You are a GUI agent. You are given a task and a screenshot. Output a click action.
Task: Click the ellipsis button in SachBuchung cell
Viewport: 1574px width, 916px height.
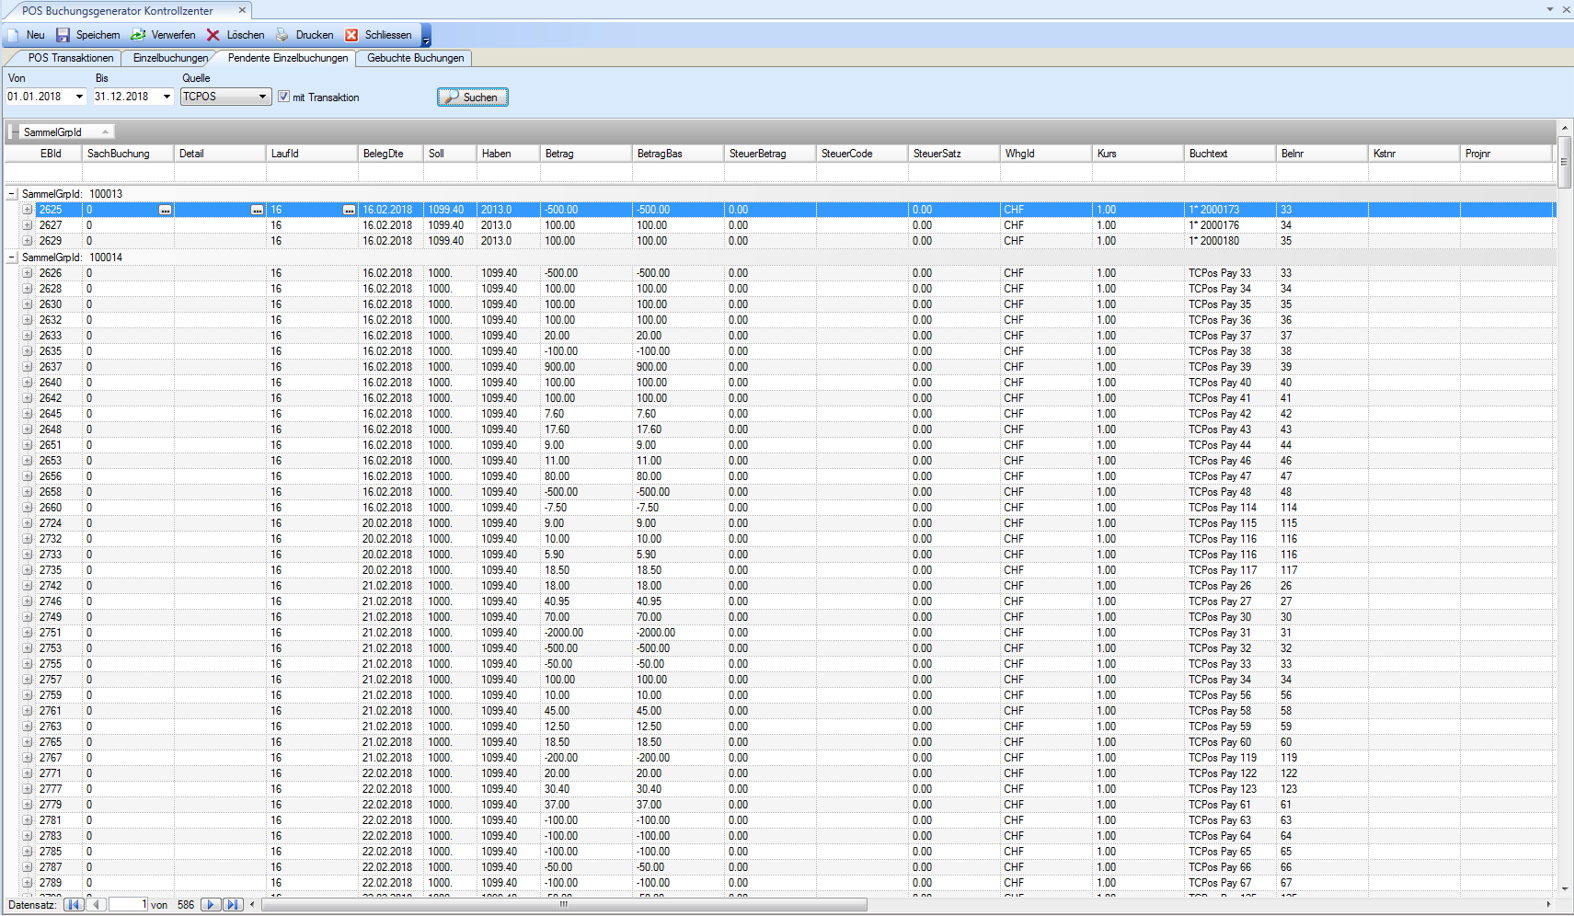165,210
